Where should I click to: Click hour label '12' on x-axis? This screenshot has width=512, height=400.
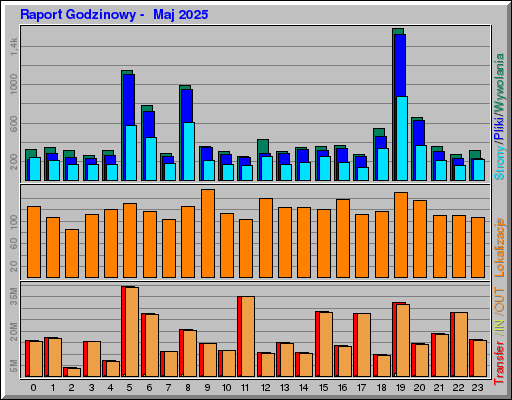coord(266,388)
